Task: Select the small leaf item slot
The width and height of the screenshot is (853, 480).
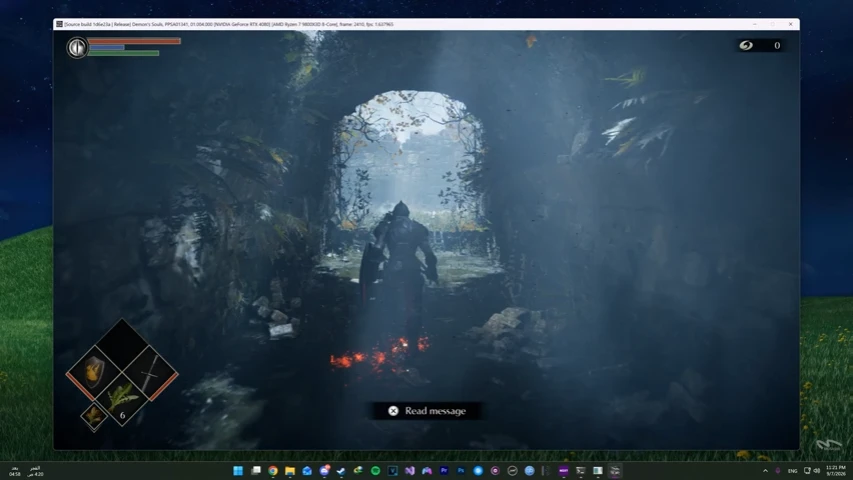Action: 94,415
